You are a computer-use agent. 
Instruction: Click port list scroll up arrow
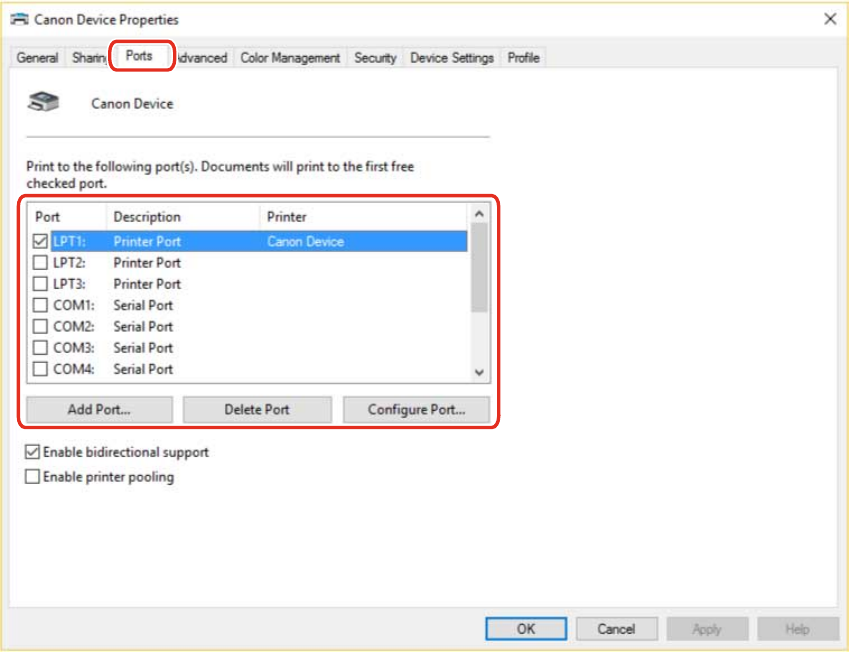coord(479,214)
